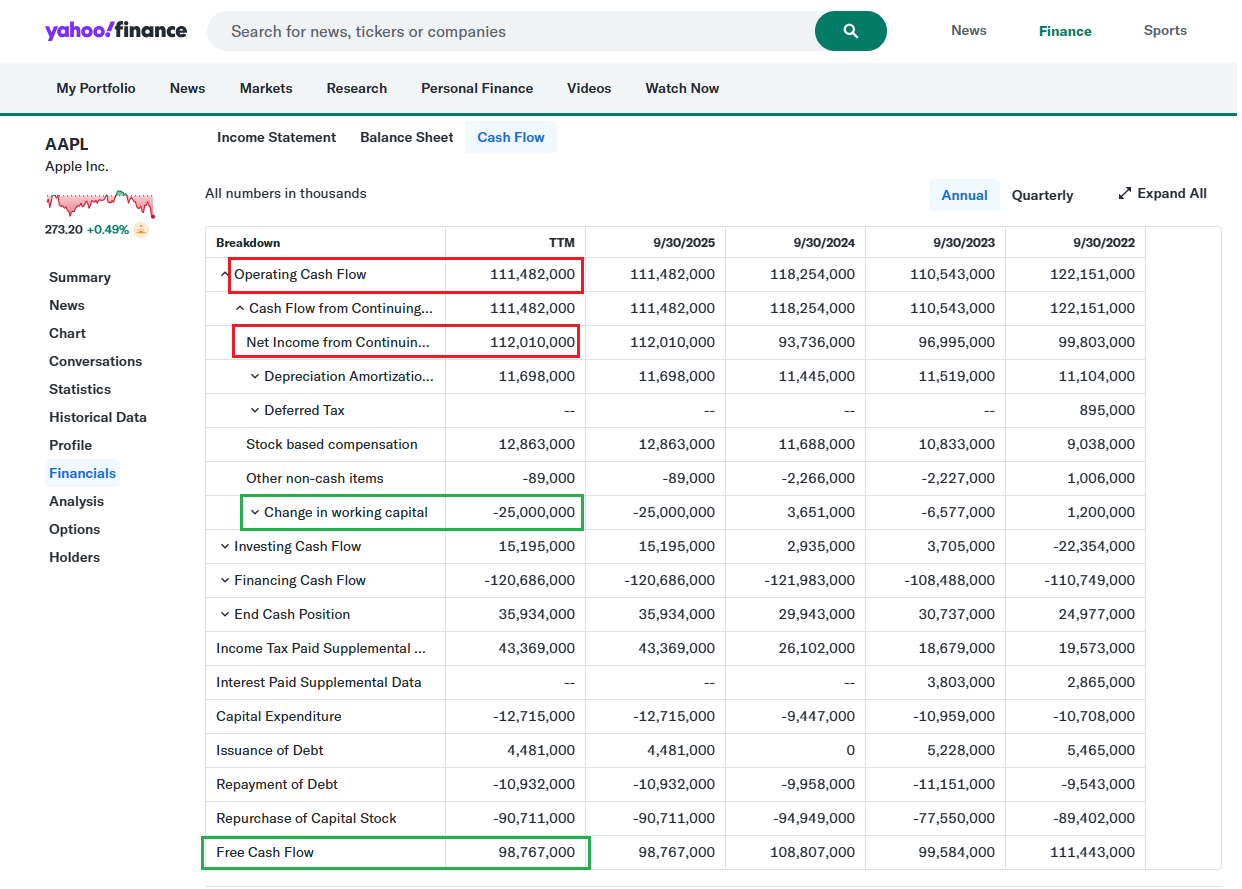Open the Analysis sidebar section

click(76, 501)
